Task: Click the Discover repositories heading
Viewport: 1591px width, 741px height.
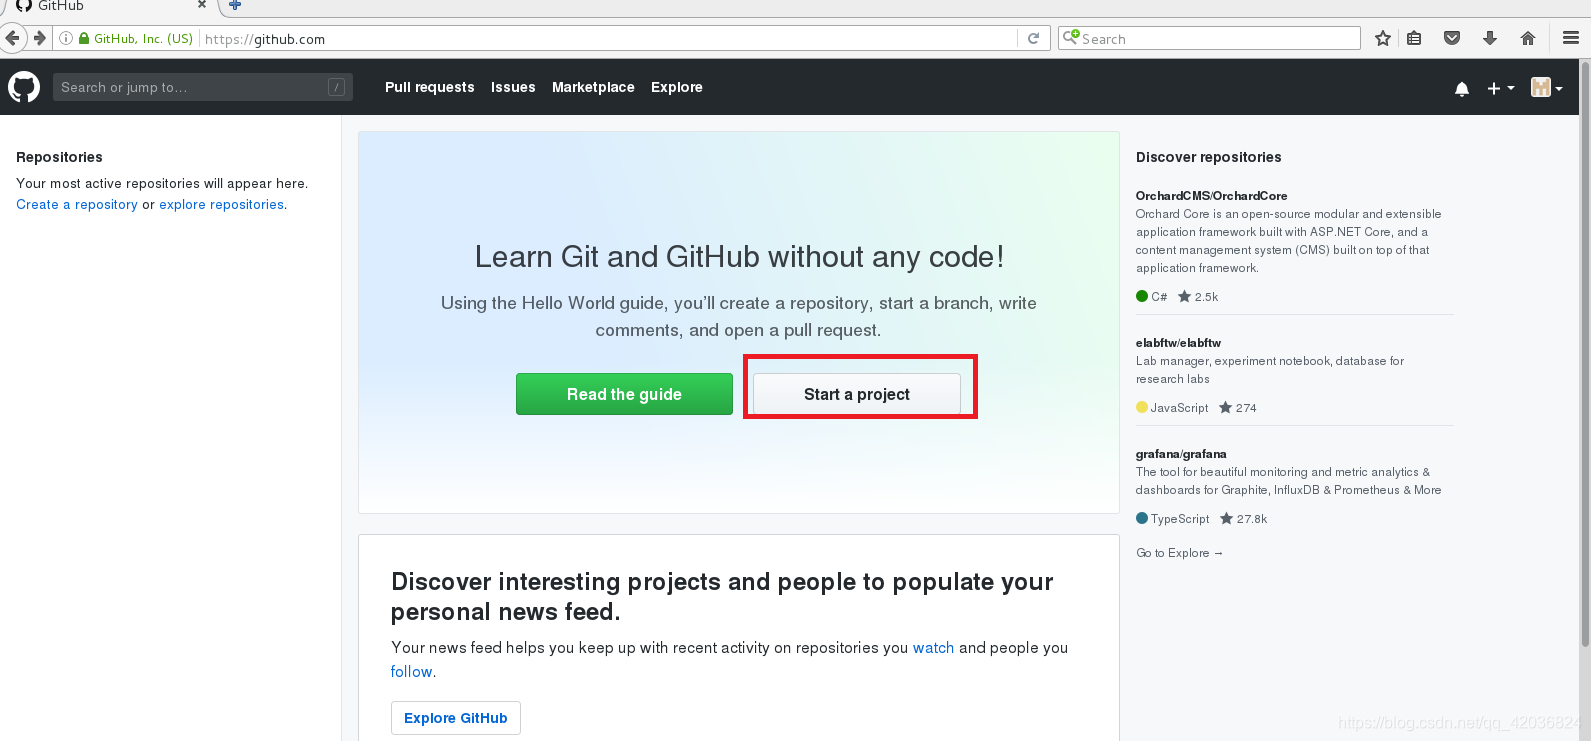Action: point(1208,157)
